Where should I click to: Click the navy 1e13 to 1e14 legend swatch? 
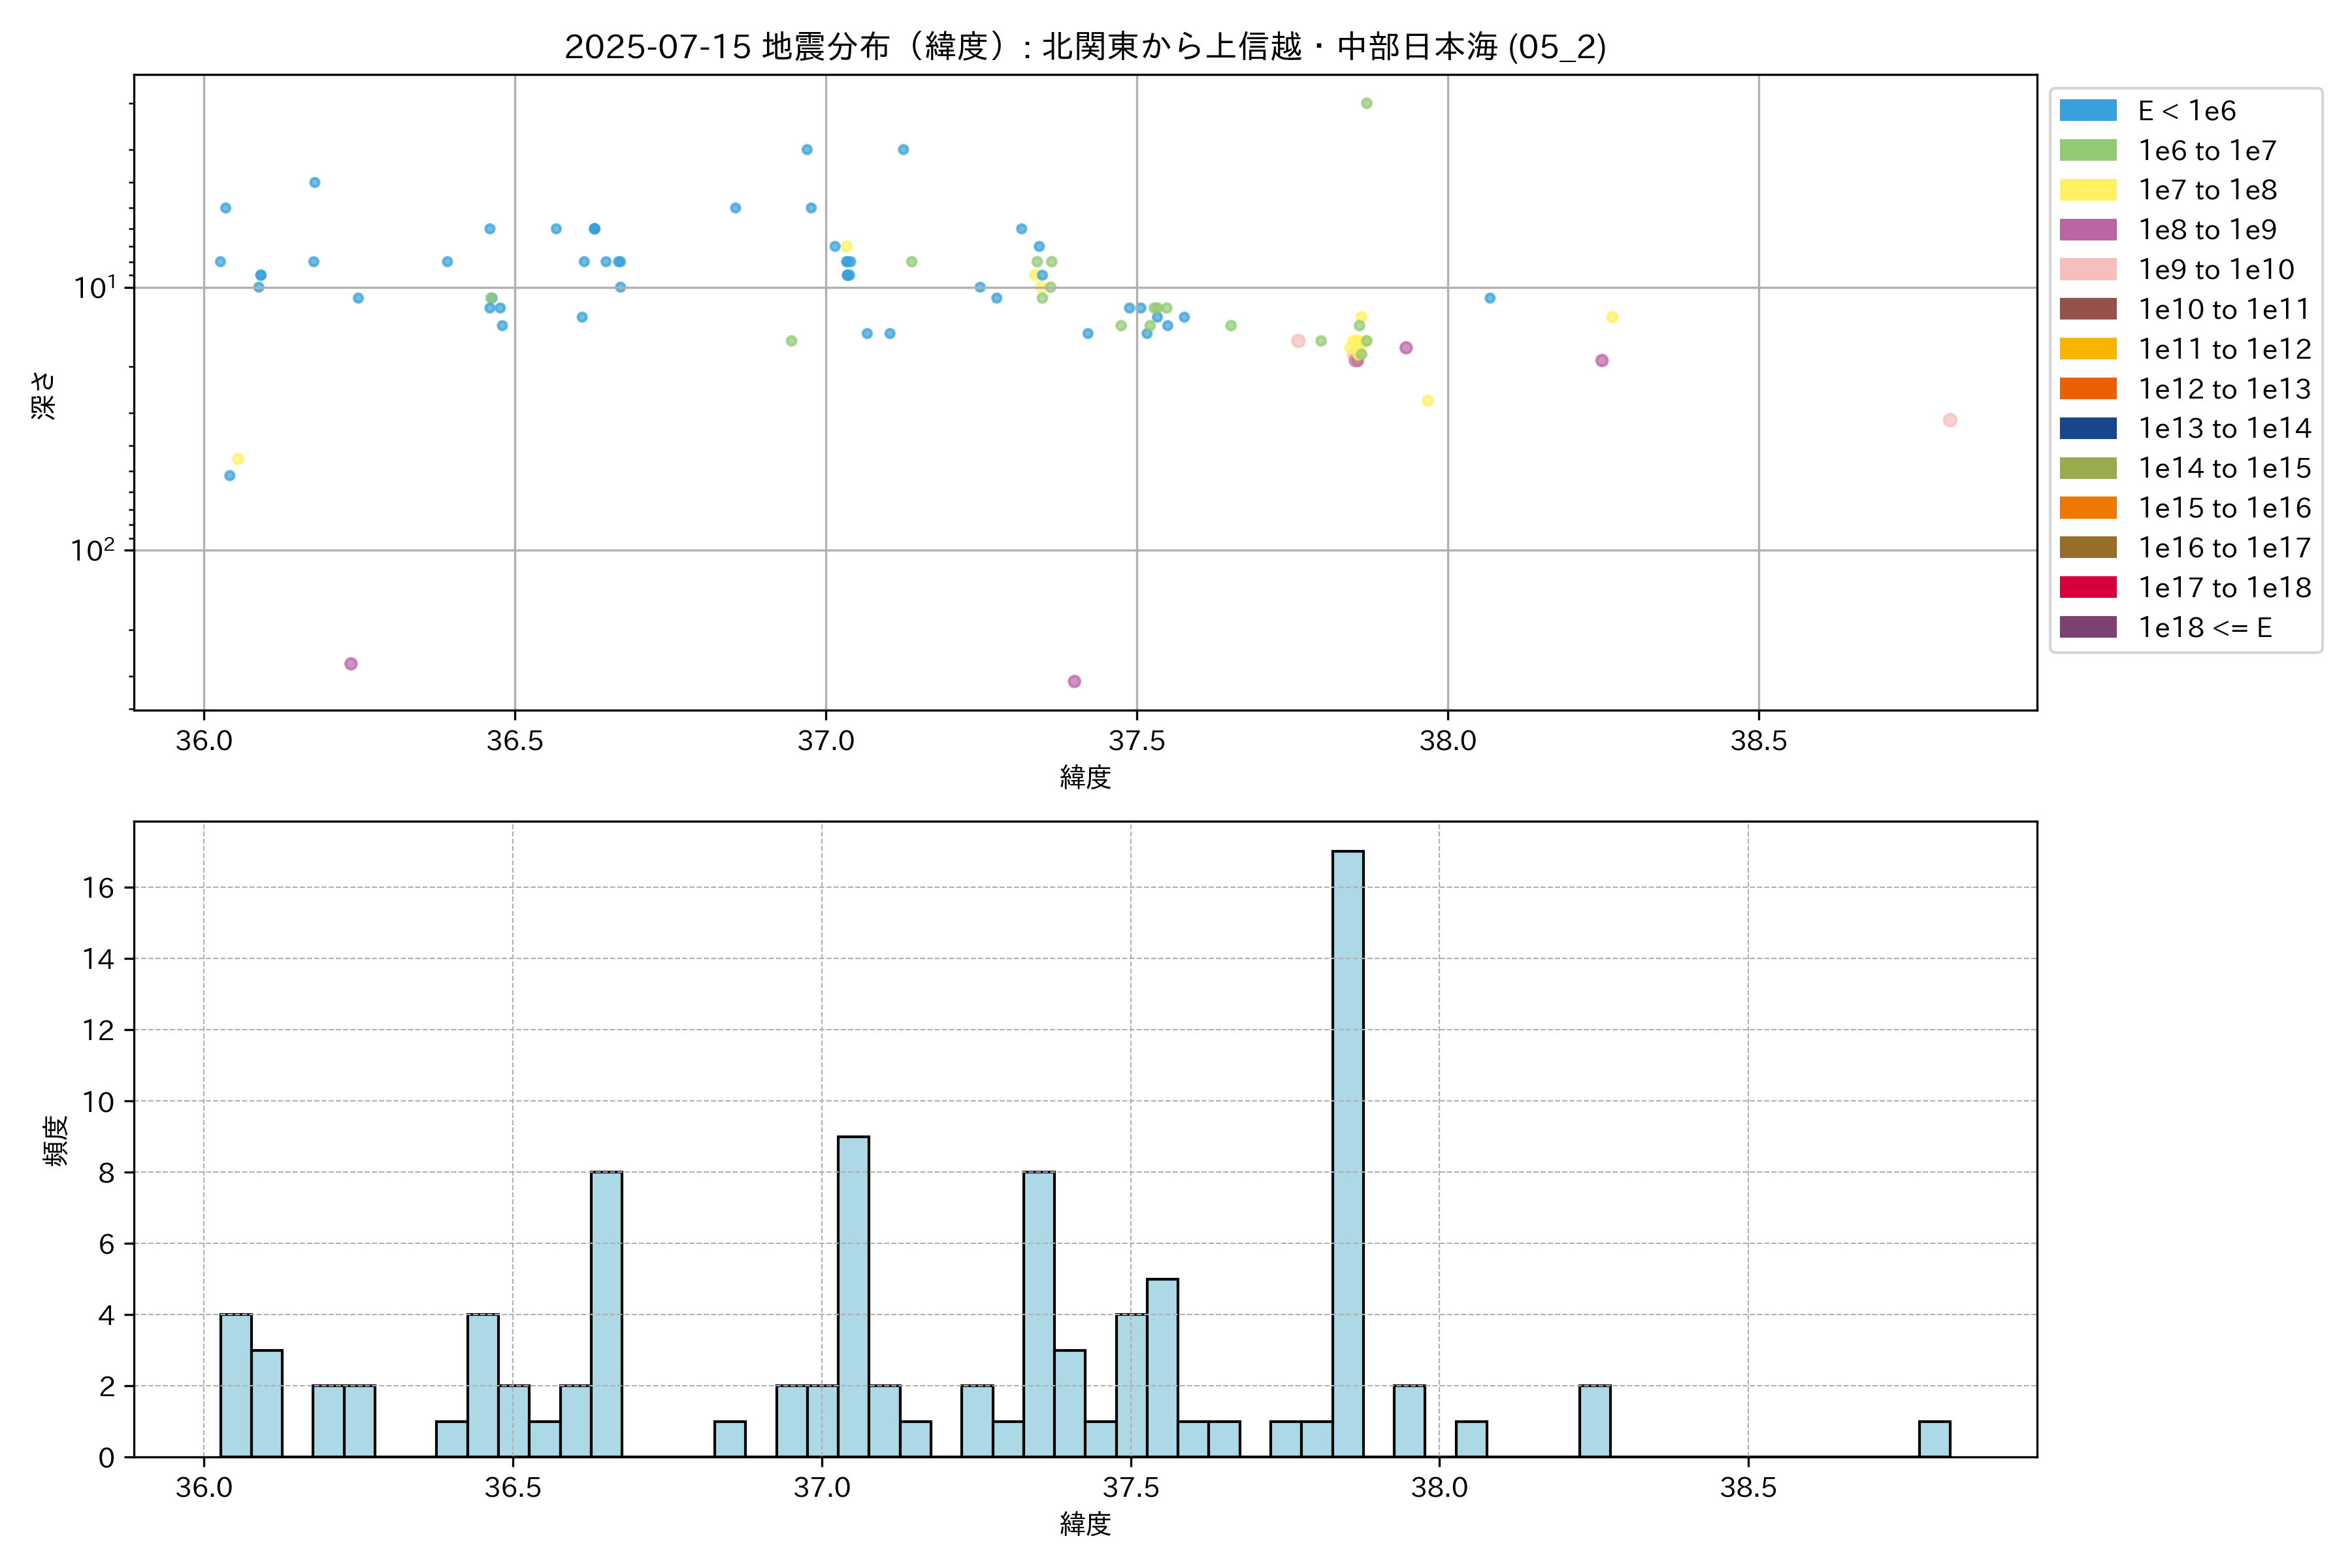(x=2087, y=429)
